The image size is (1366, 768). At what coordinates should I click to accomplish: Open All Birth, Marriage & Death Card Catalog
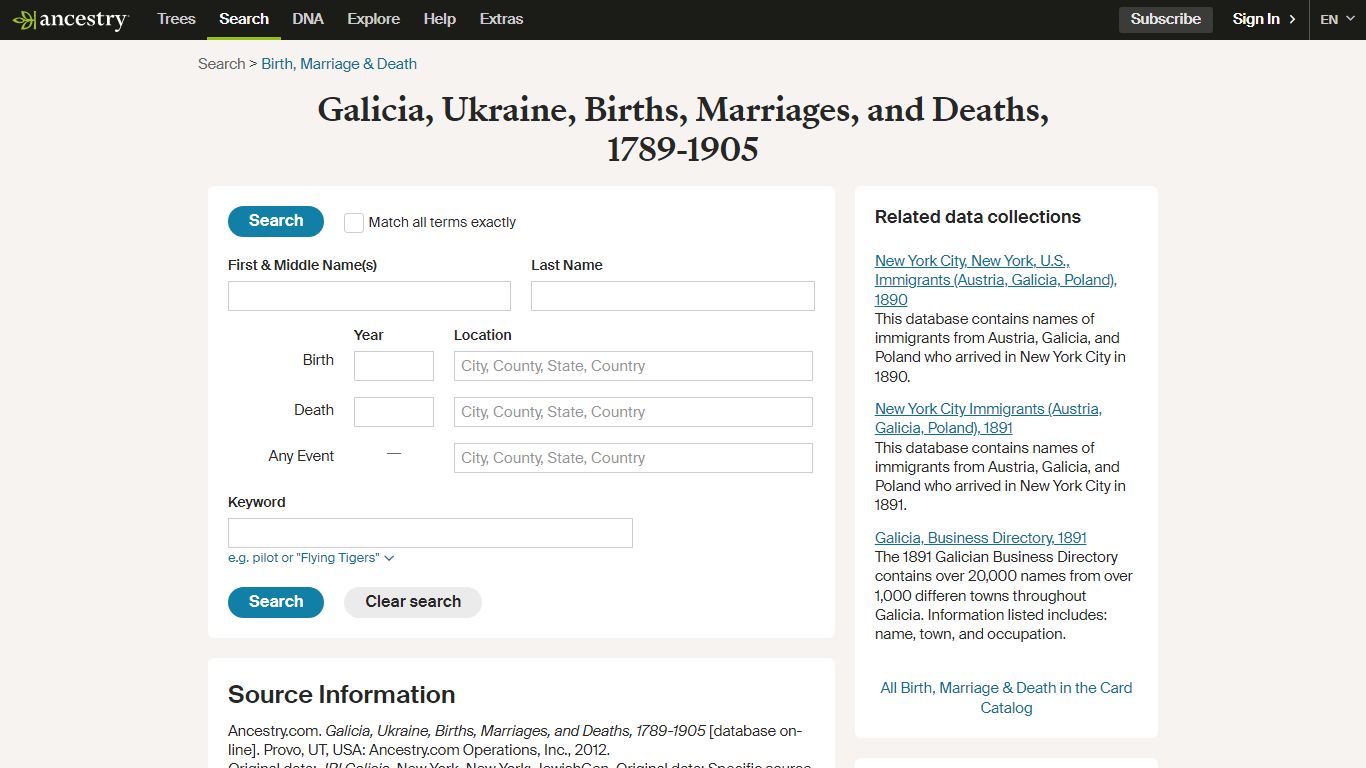tap(1006, 698)
